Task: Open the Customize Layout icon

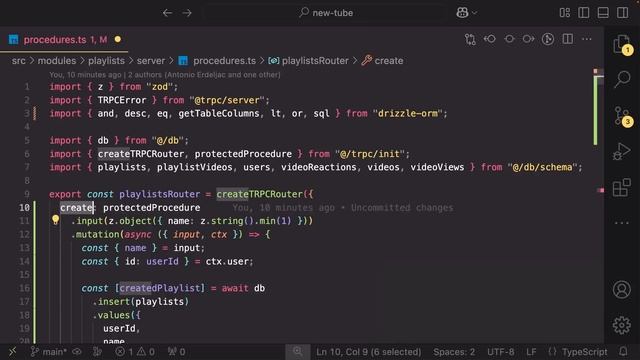Action: [565, 13]
